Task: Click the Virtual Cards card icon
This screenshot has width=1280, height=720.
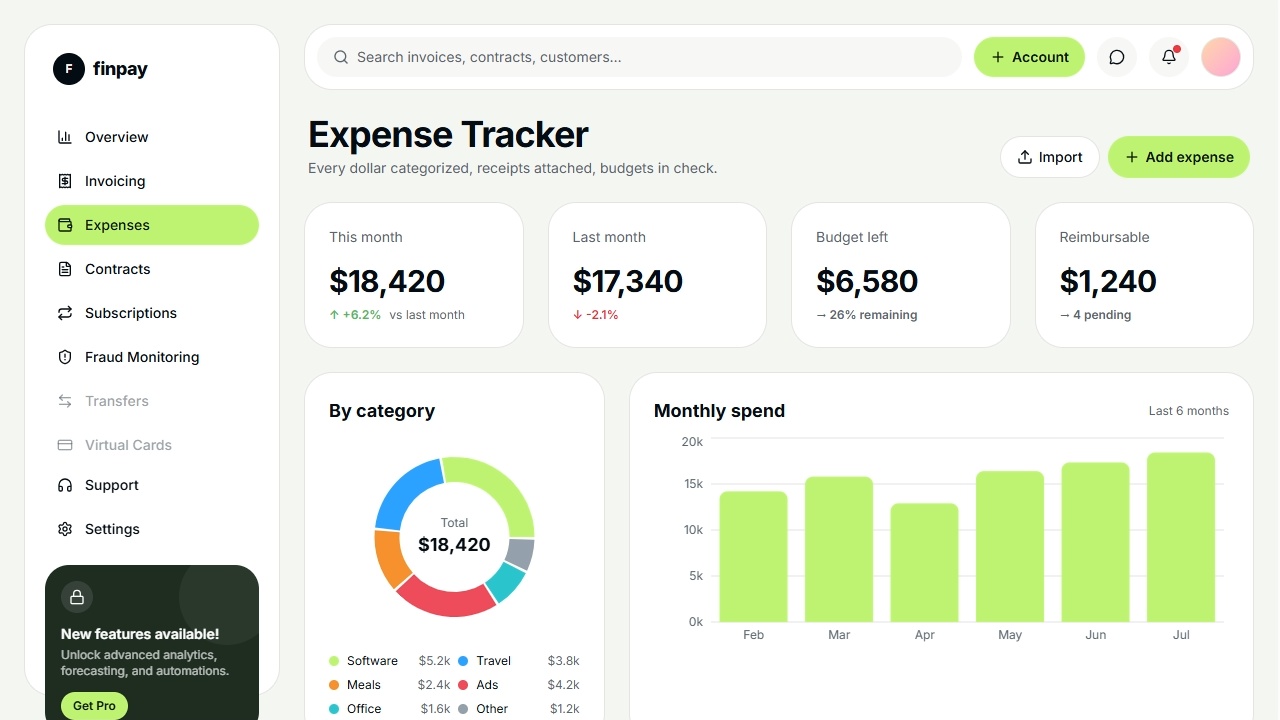Action: click(65, 445)
